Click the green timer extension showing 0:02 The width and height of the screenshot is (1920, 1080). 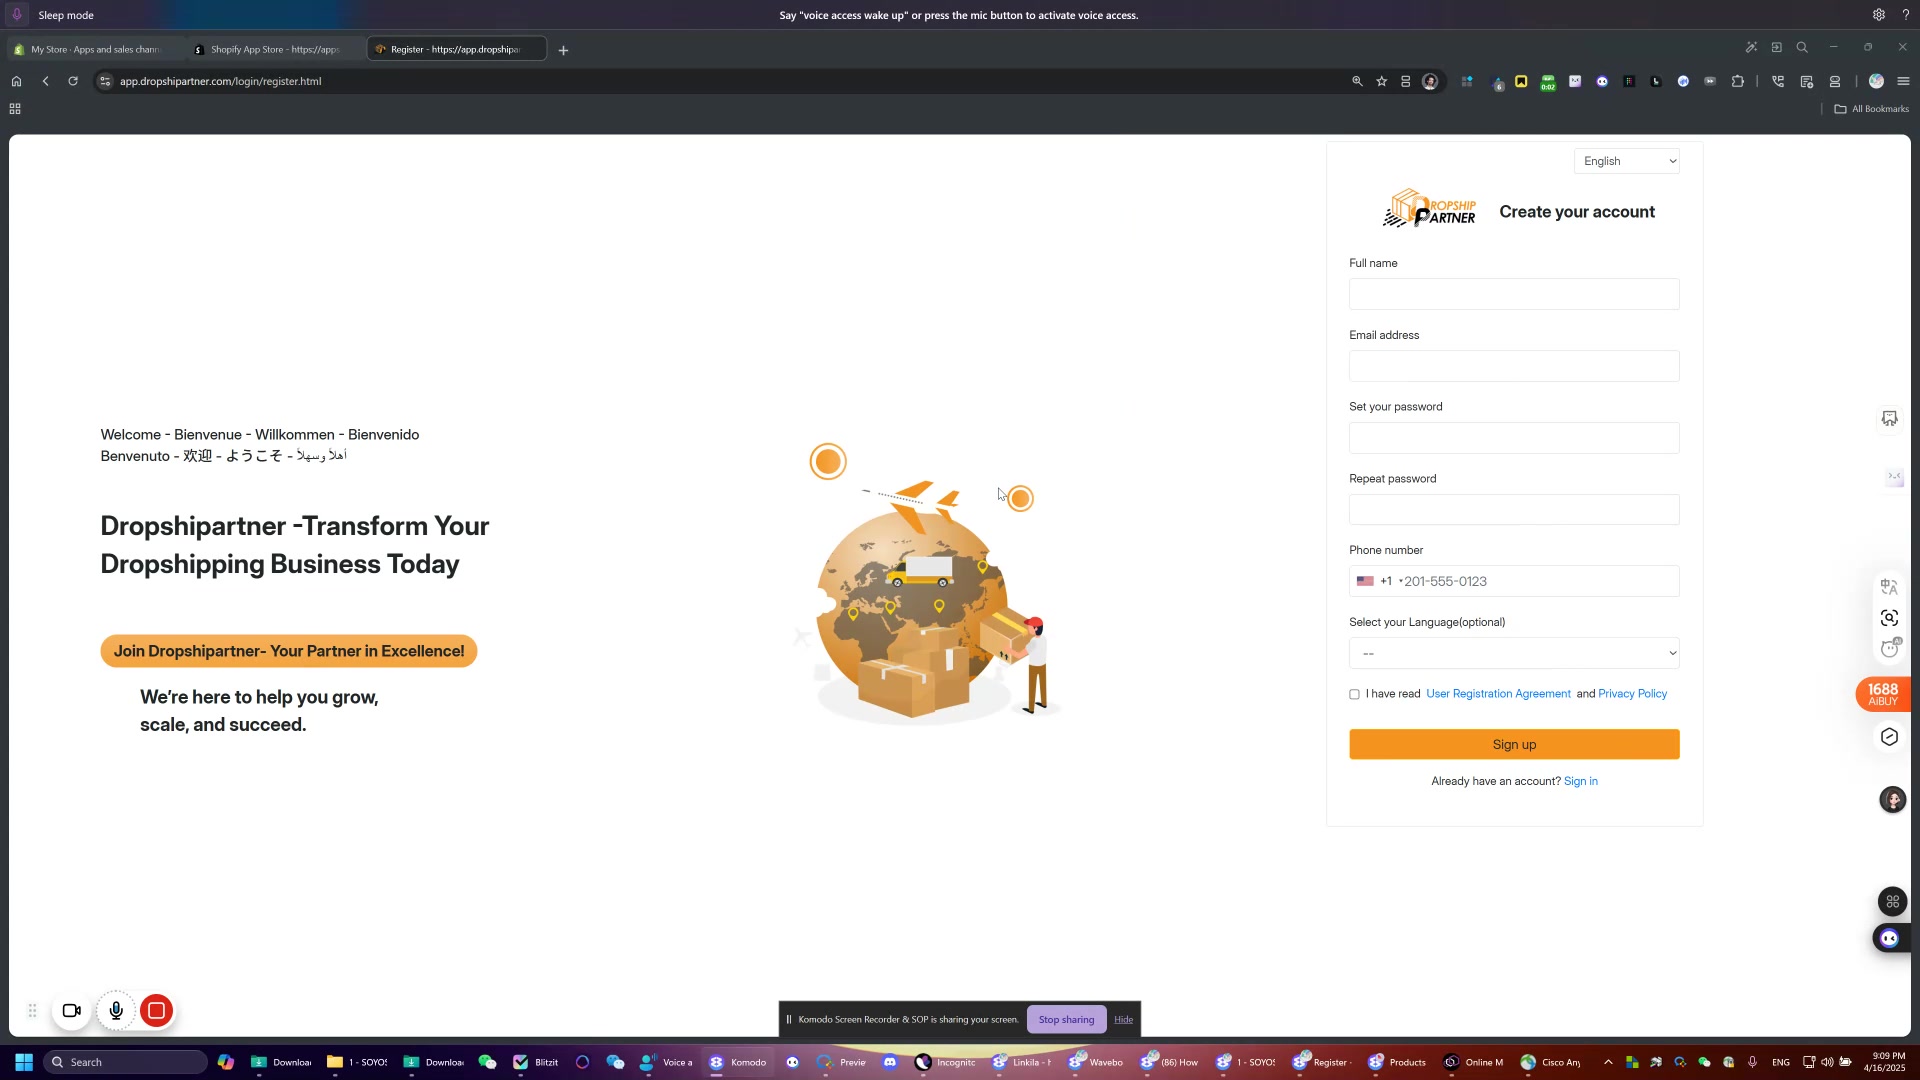[1548, 82]
